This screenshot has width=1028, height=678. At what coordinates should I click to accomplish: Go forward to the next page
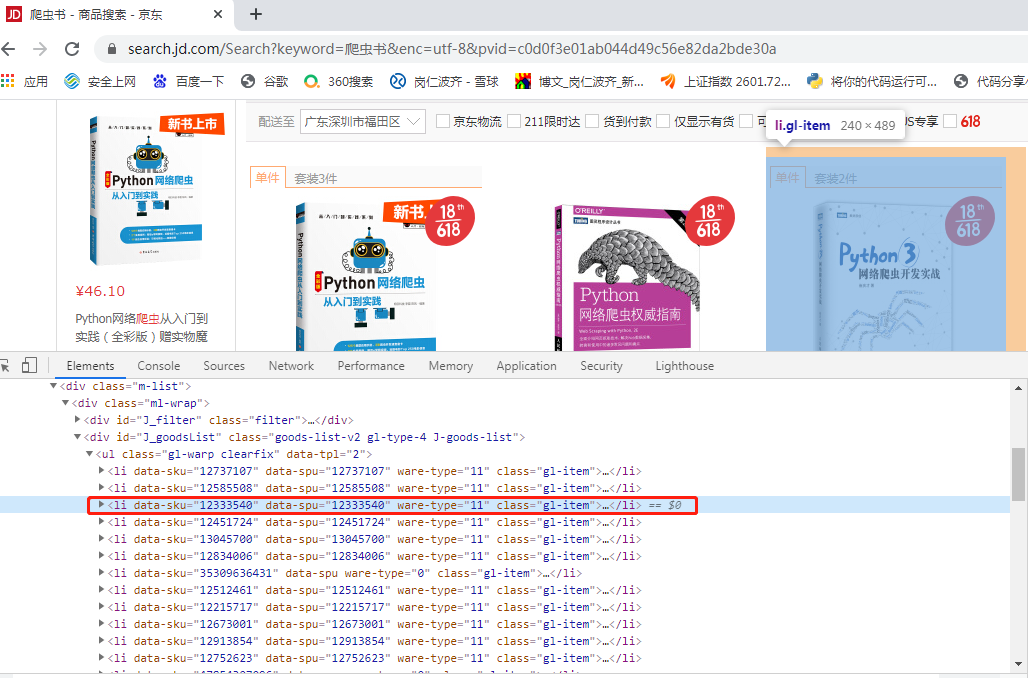click(40, 49)
